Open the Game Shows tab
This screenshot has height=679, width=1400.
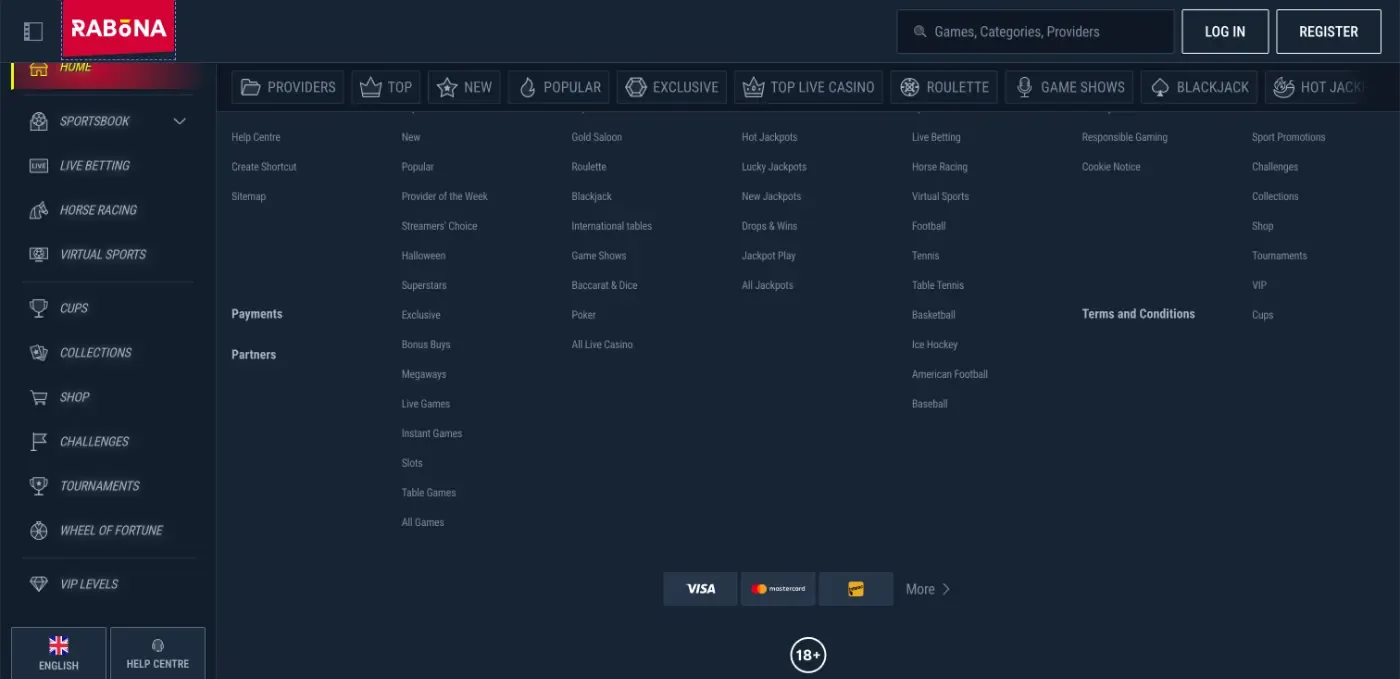point(1069,87)
